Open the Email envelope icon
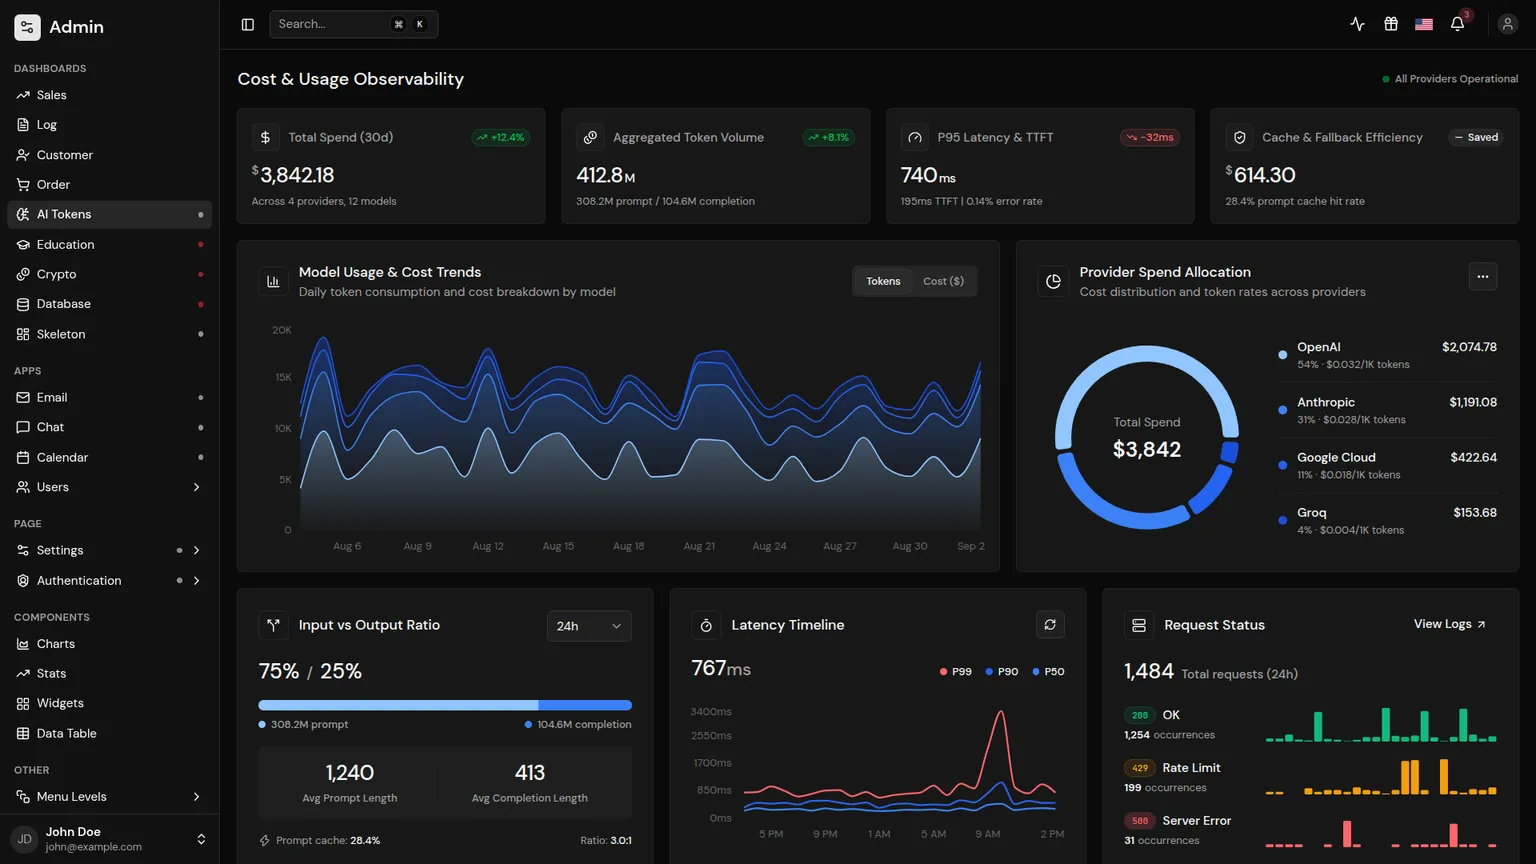Image resolution: width=1536 pixels, height=864 pixels. [x=23, y=397]
